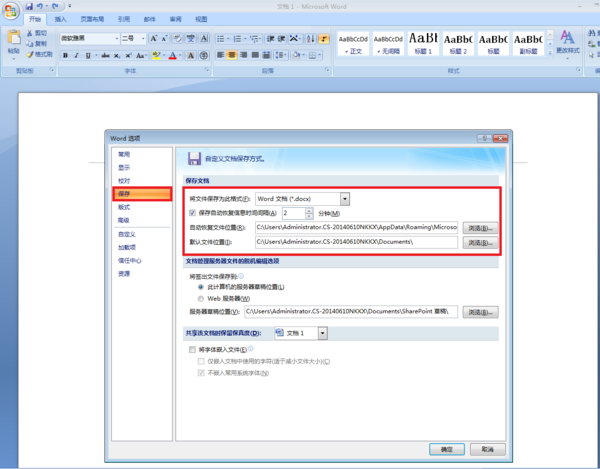Open the paragraph shading paint bucket
The width and height of the screenshot is (600, 469).
[x=297, y=55]
